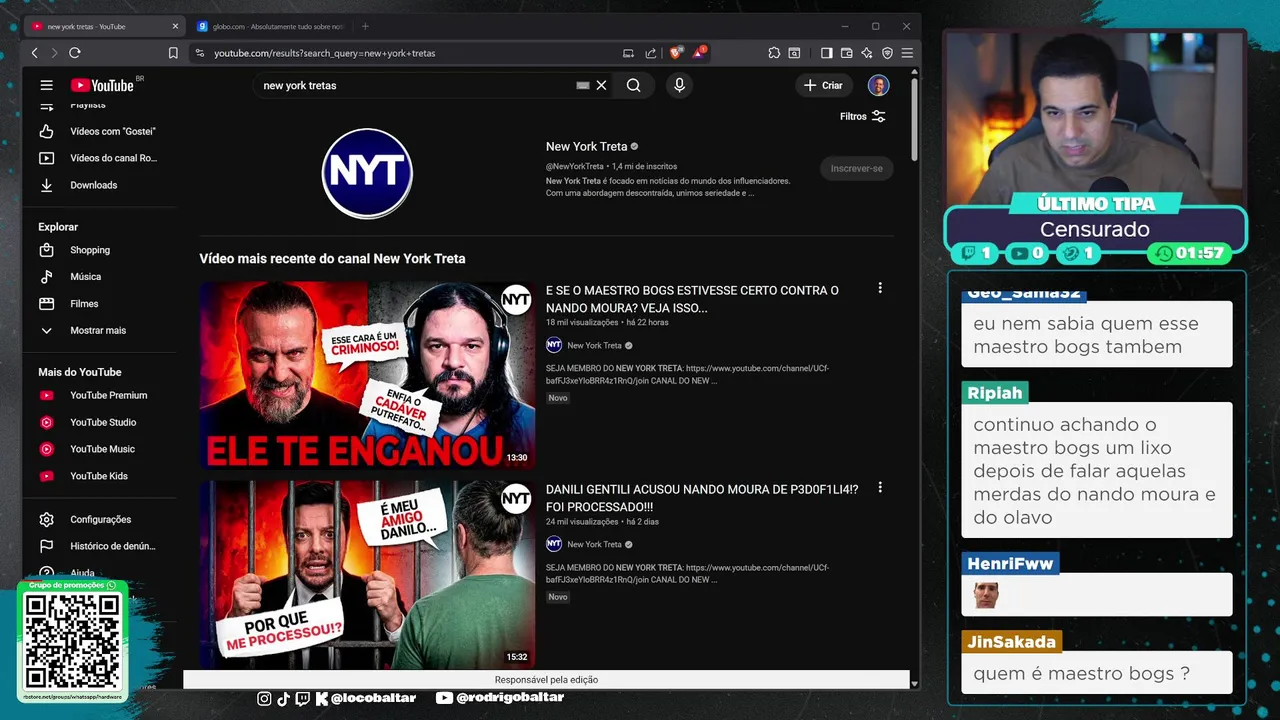
Task: Open options menu for Maestro Bogs video
Action: pos(880,288)
